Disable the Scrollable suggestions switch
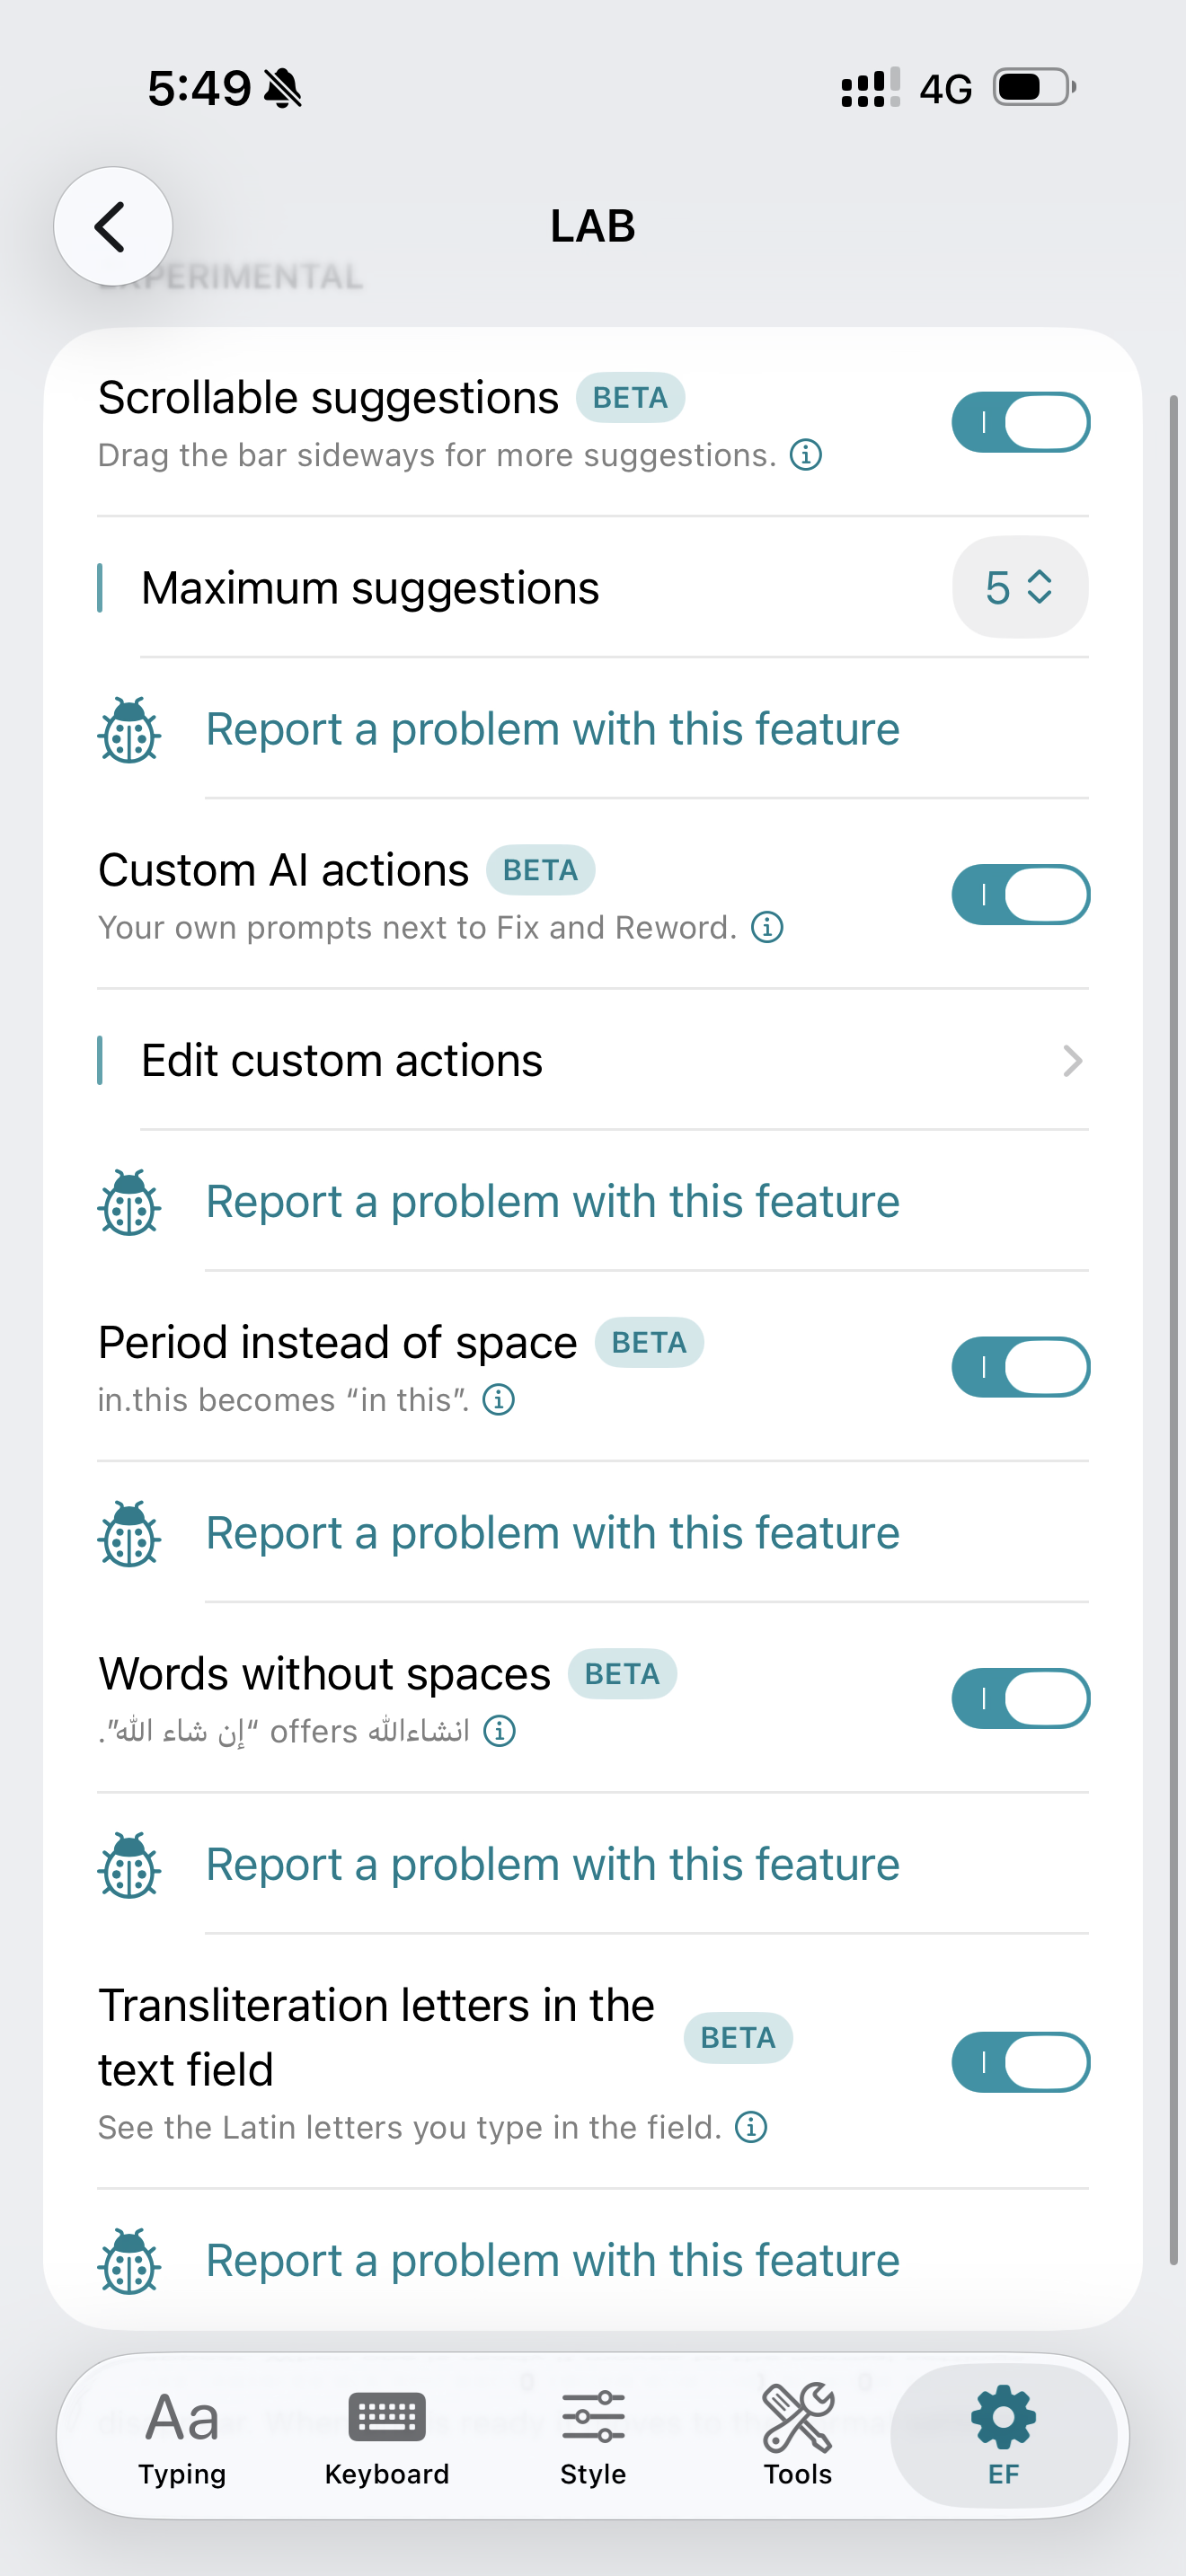 tap(1020, 422)
